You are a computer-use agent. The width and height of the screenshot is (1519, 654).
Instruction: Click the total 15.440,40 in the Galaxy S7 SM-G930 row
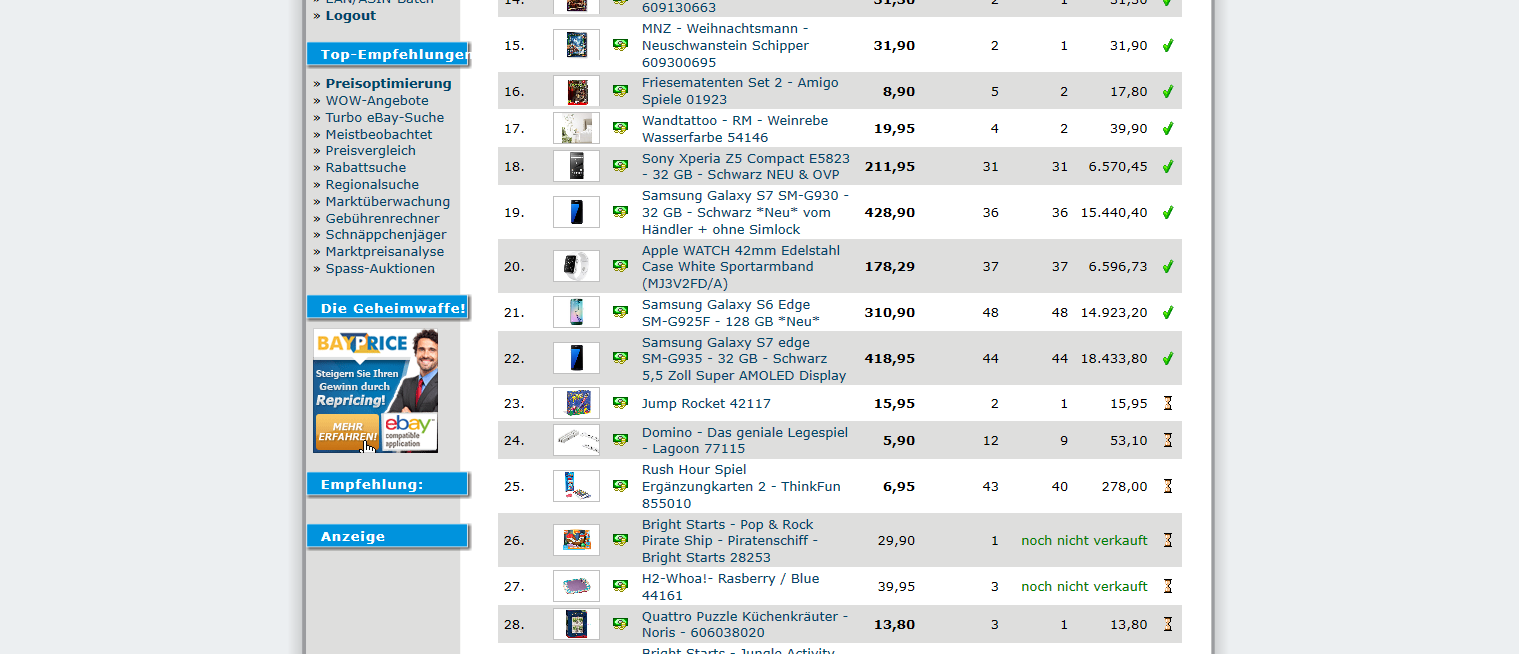[x=1114, y=213]
